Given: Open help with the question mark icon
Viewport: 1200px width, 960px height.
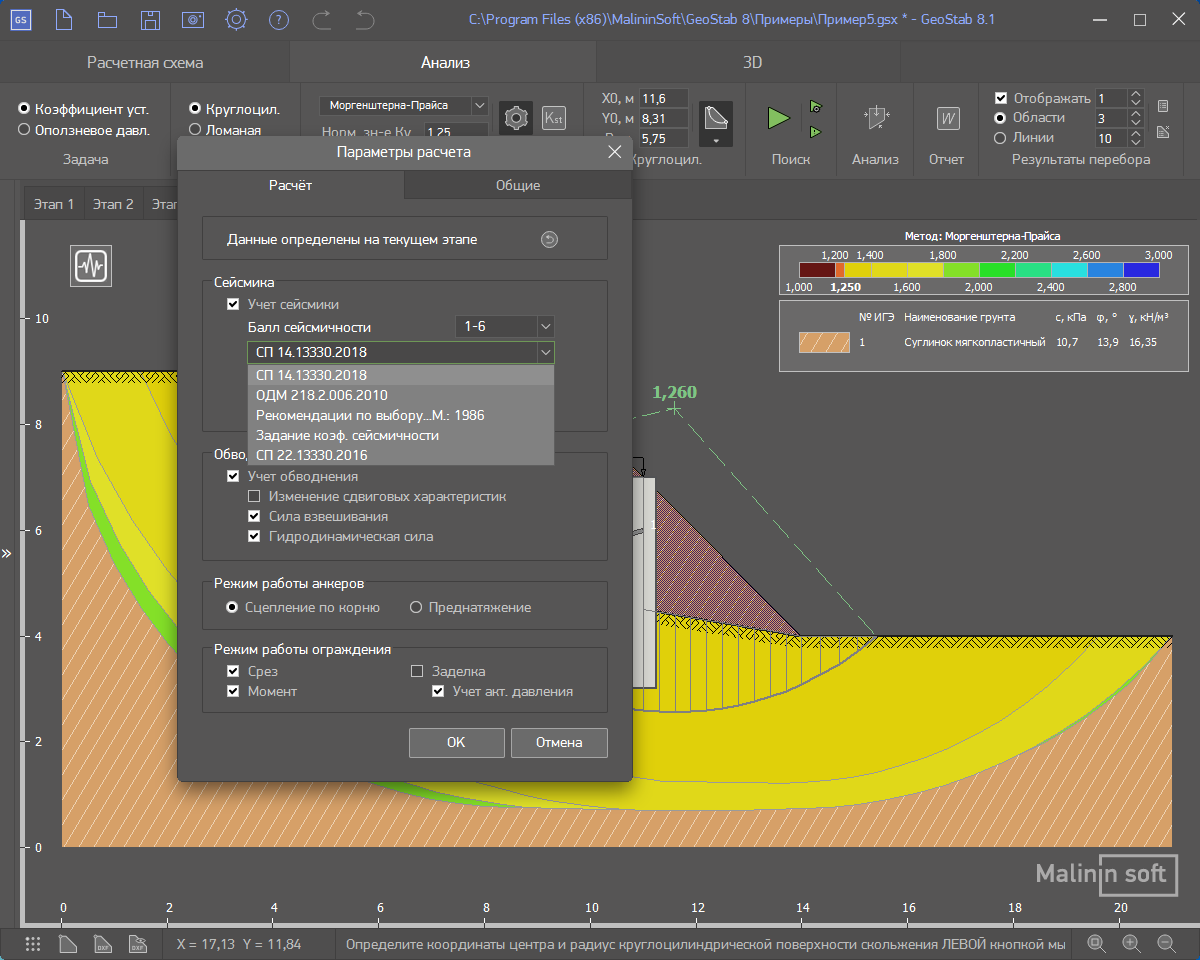Looking at the screenshot, I should [x=279, y=19].
